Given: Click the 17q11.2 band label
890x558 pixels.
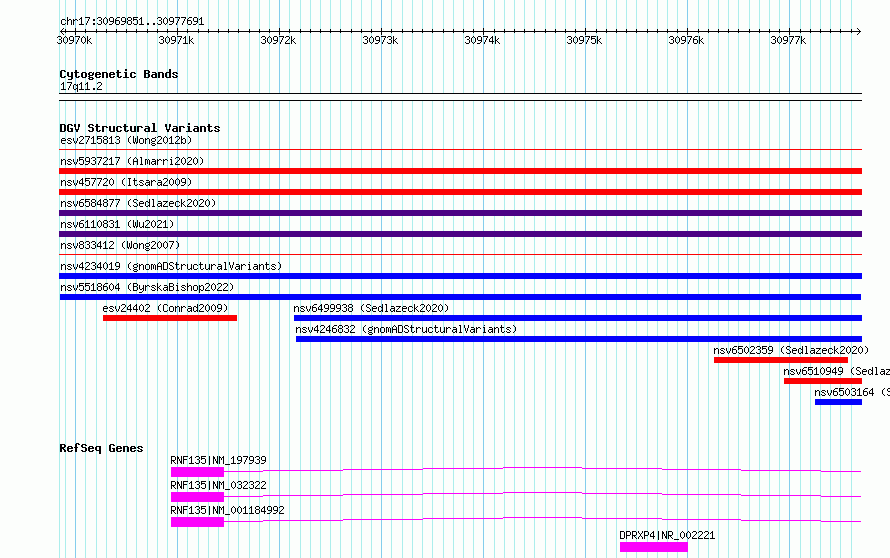Looking at the screenshot, I should pyautogui.click(x=81, y=86).
